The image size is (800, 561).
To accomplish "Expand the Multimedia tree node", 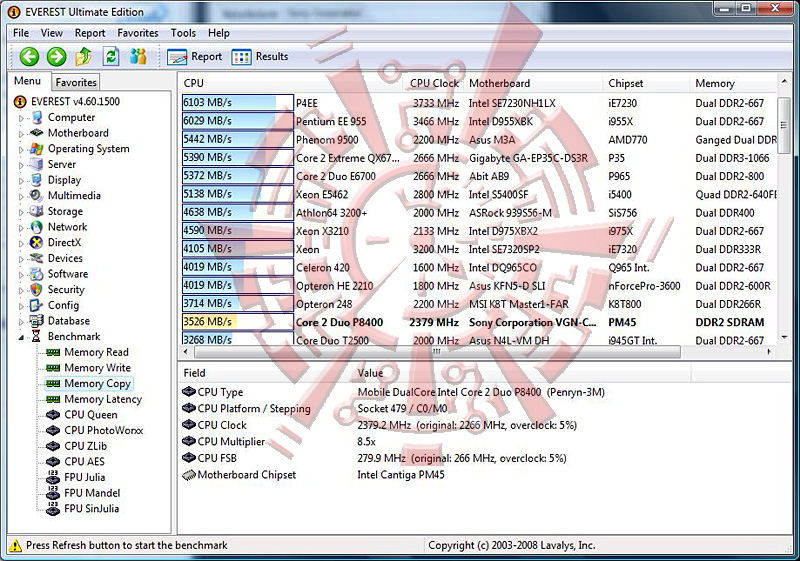I will click(x=21, y=197).
